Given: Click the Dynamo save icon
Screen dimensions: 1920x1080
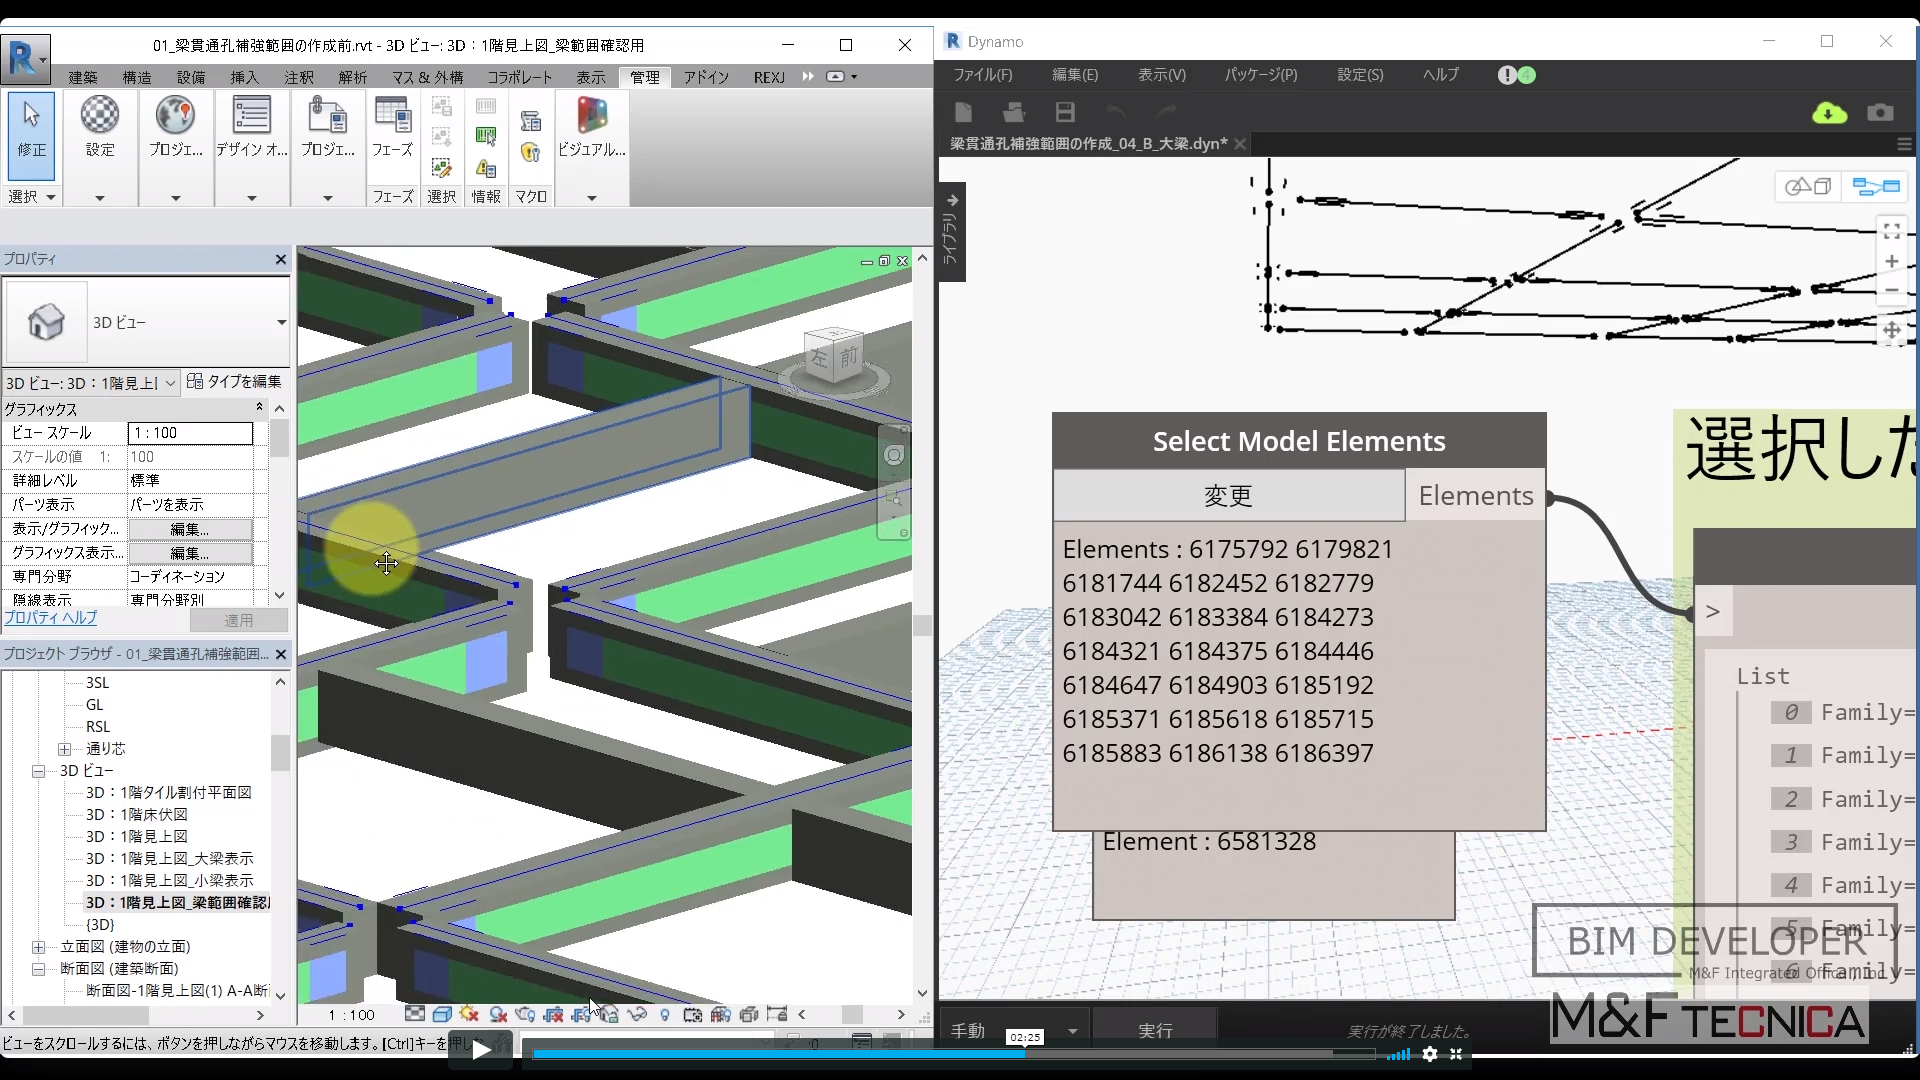Looking at the screenshot, I should click(1065, 112).
